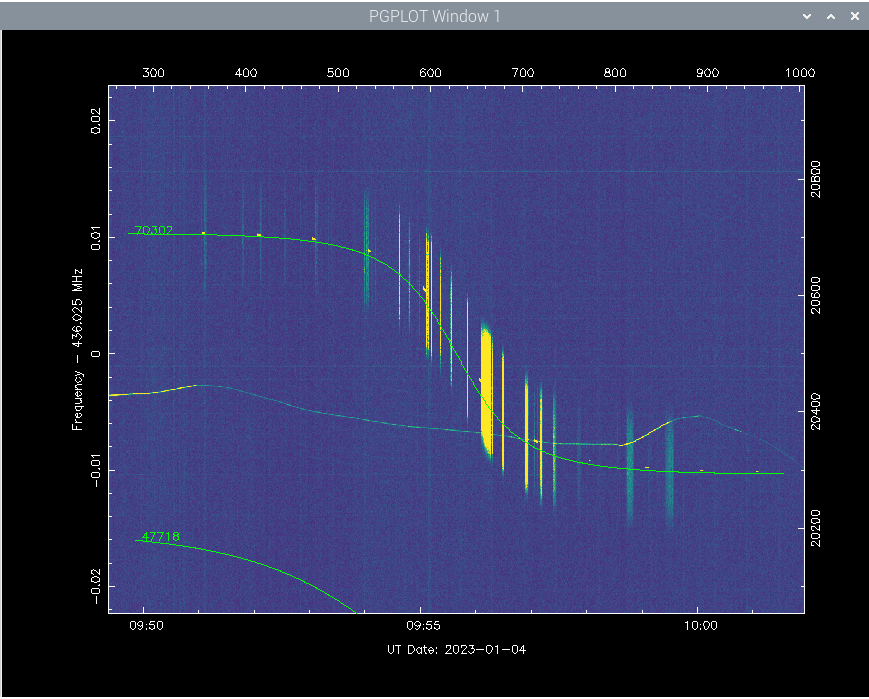Click the top axis value 600
869x699 pixels.
[x=431, y=73]
